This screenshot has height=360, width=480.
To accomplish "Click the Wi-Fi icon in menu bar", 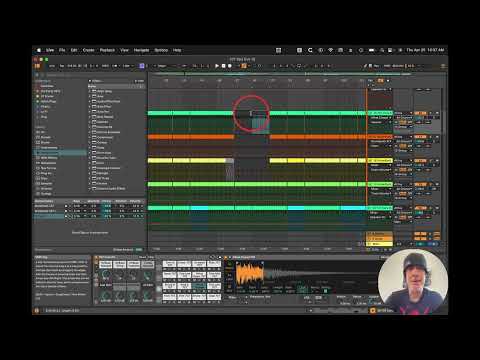I will coord(331,50).
